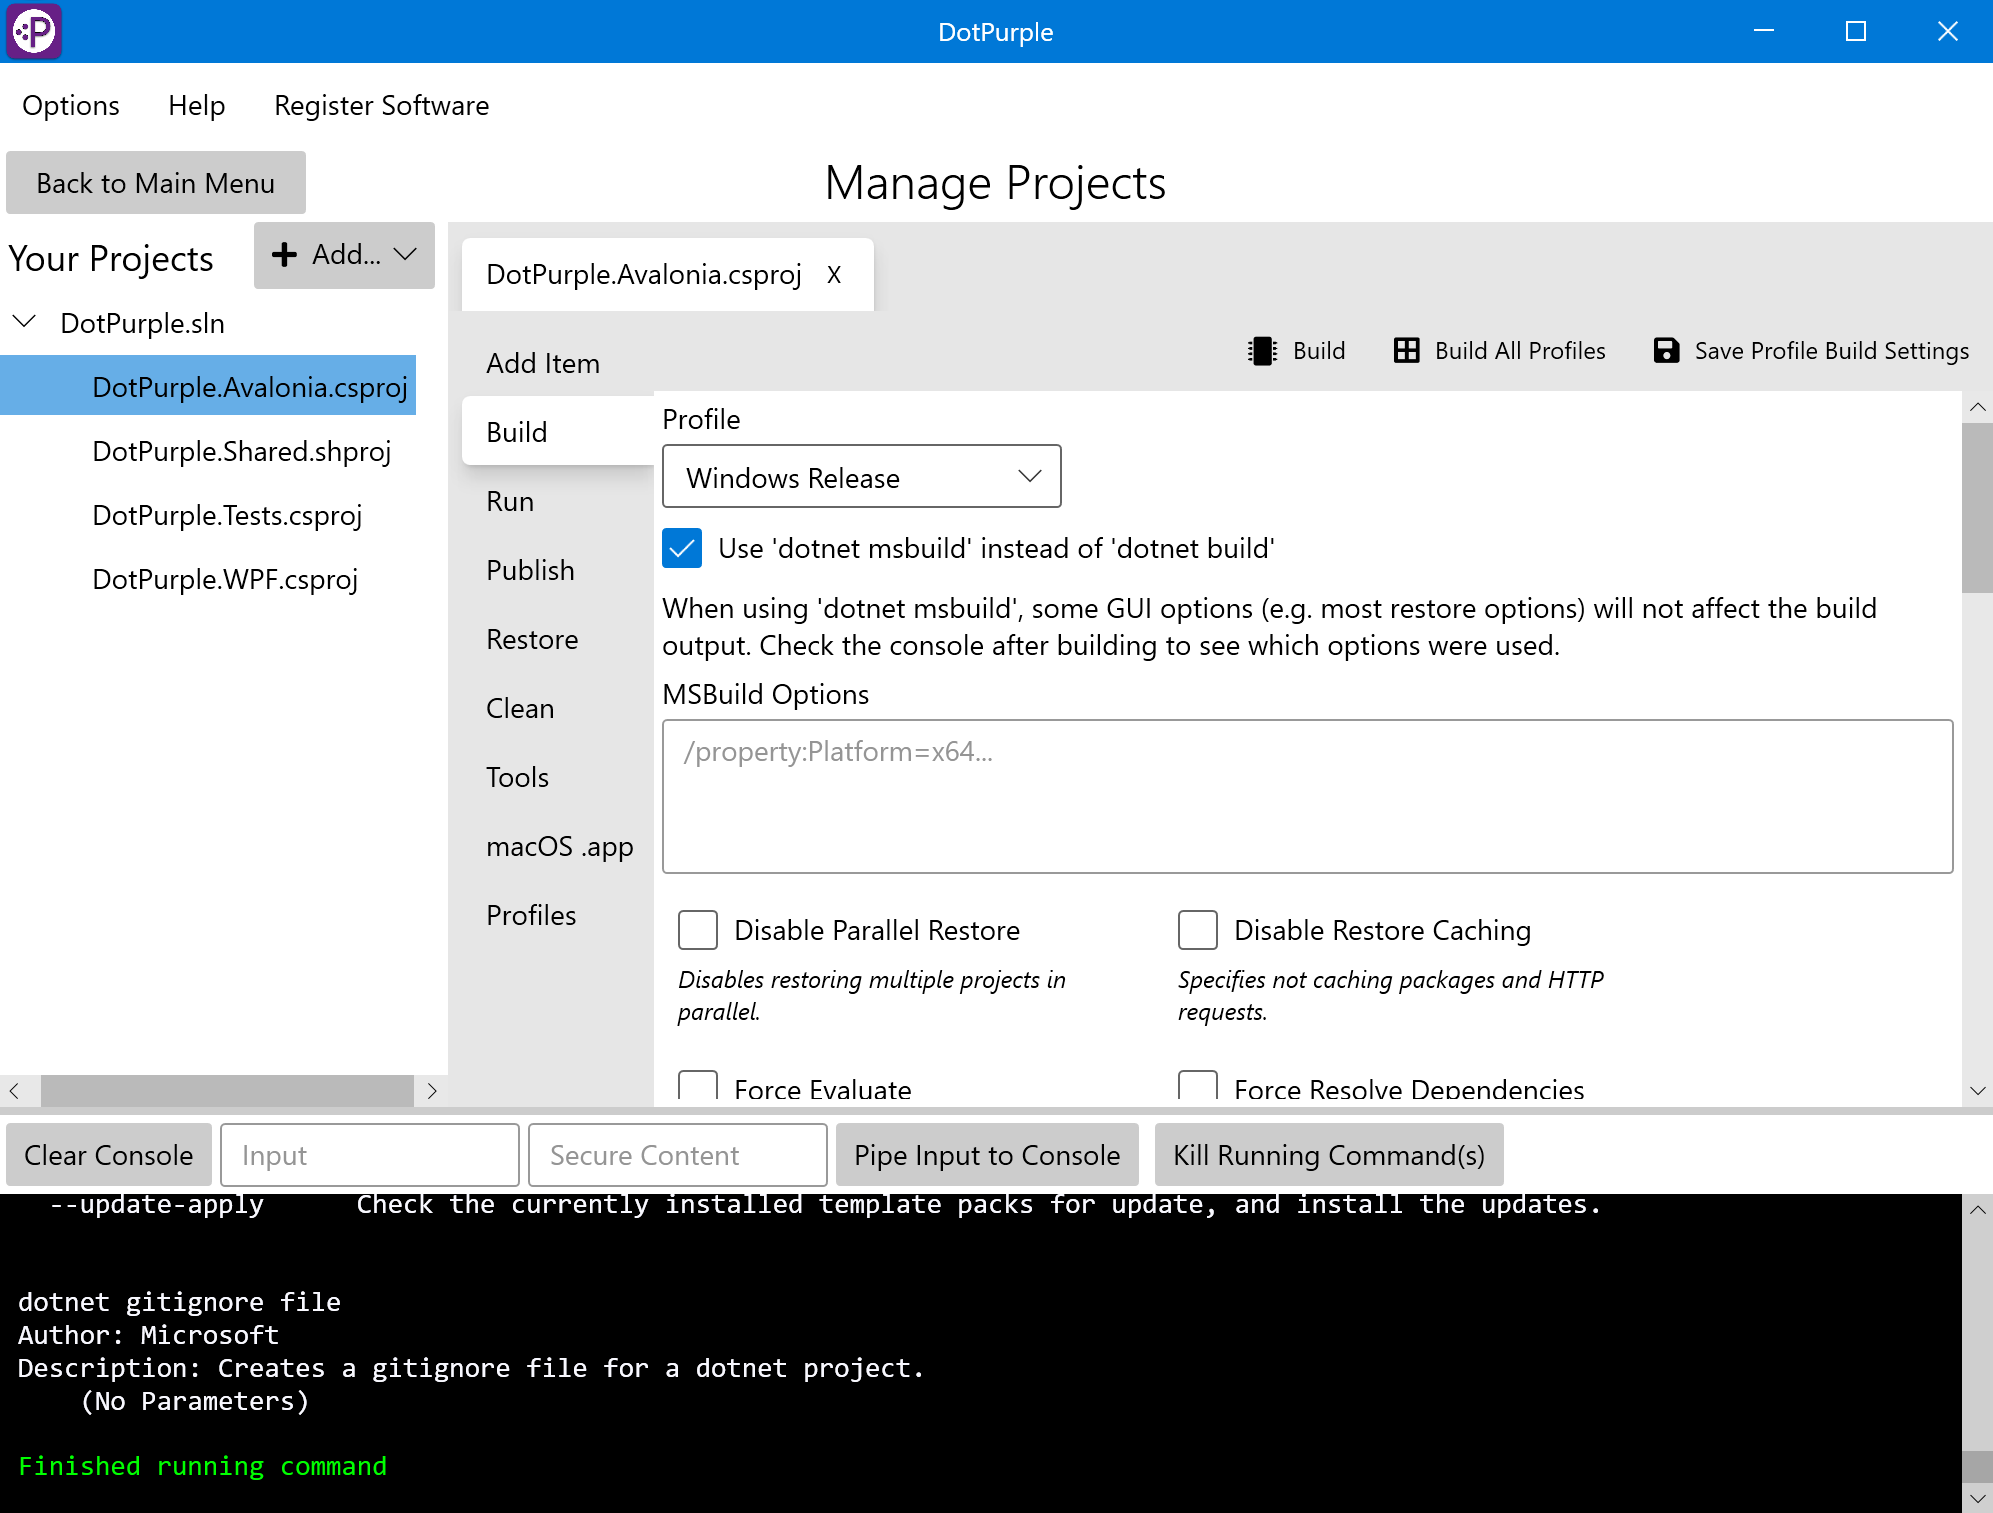Viewport: 1993px width, 1513px height.
Task: Collapse the DotPurple.sln tree node
Action: 24,322
